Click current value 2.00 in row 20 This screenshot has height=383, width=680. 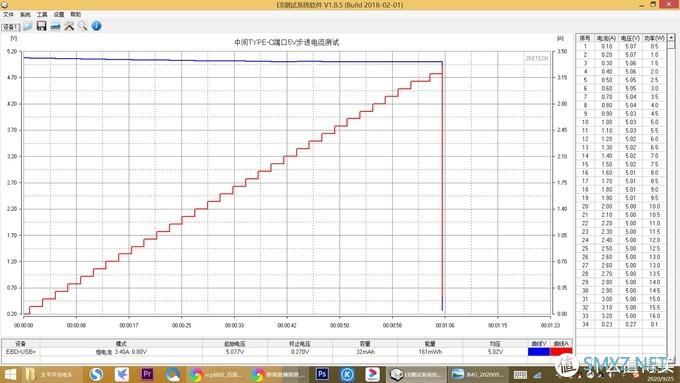607,206
